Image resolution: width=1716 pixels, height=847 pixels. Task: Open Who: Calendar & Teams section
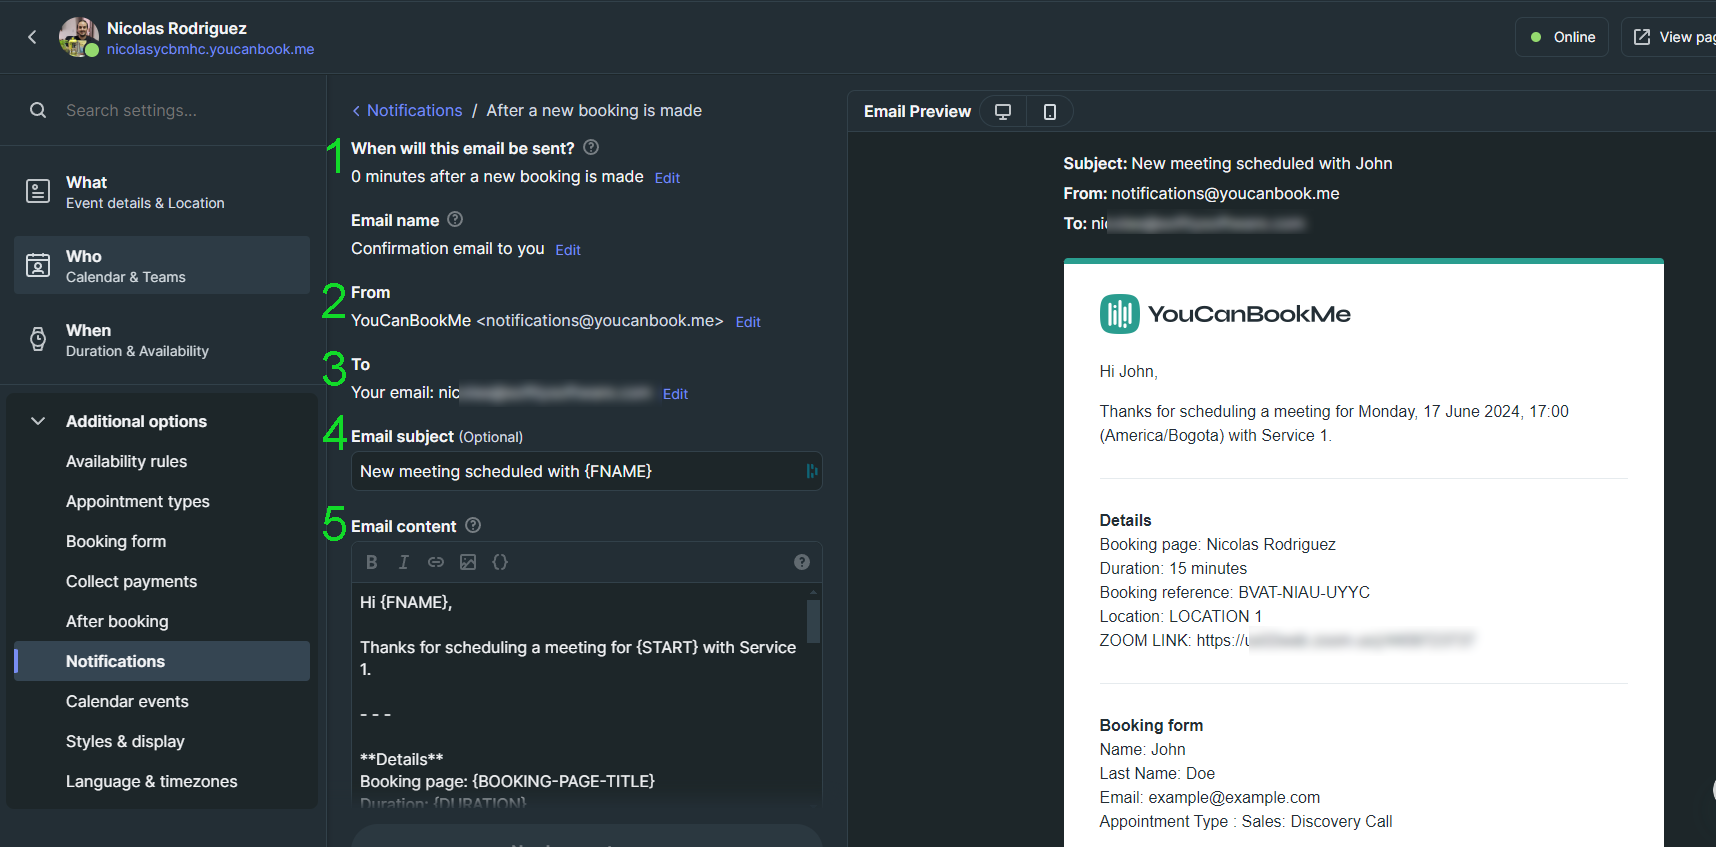click(162, 265)
